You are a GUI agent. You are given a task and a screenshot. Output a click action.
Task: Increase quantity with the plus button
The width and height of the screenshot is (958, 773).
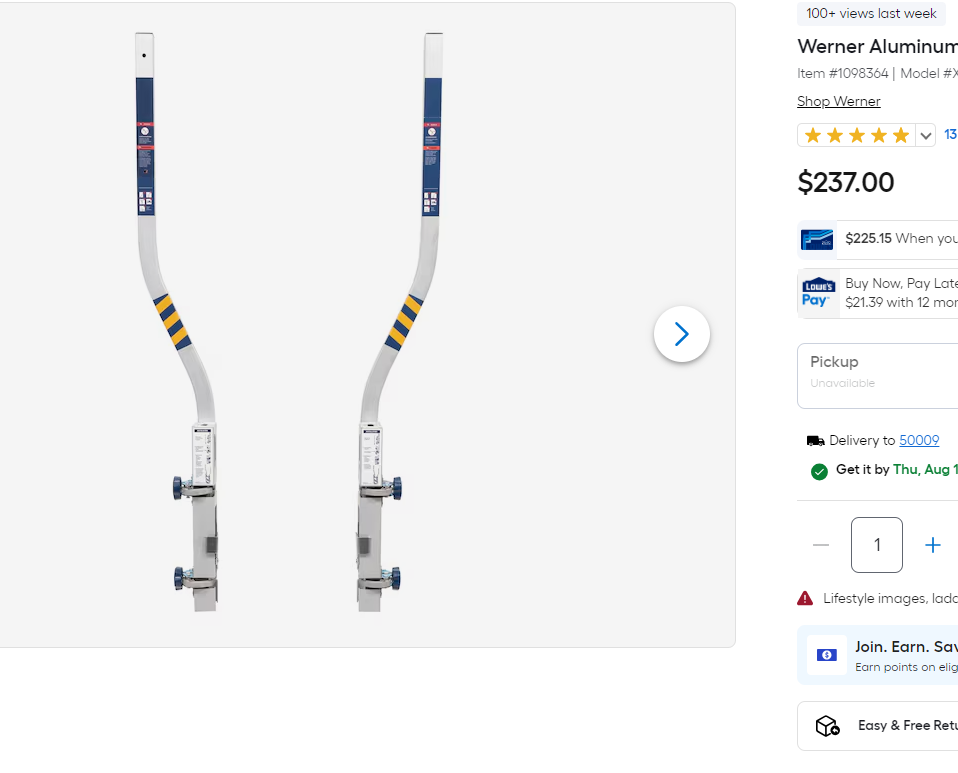click(x=933, y=545)
